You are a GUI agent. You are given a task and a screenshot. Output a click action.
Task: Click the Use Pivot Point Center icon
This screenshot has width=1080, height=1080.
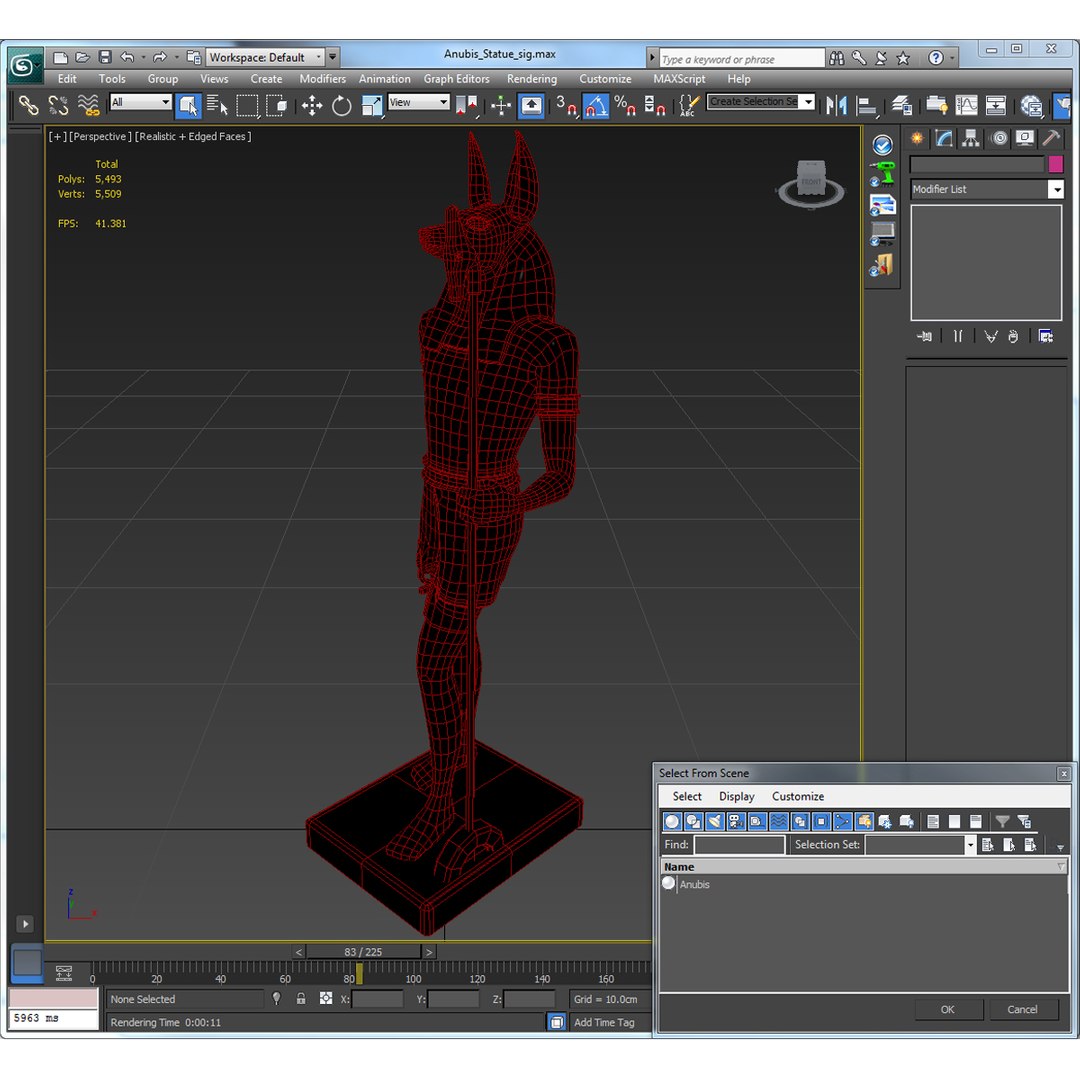[x=466, y=105]
